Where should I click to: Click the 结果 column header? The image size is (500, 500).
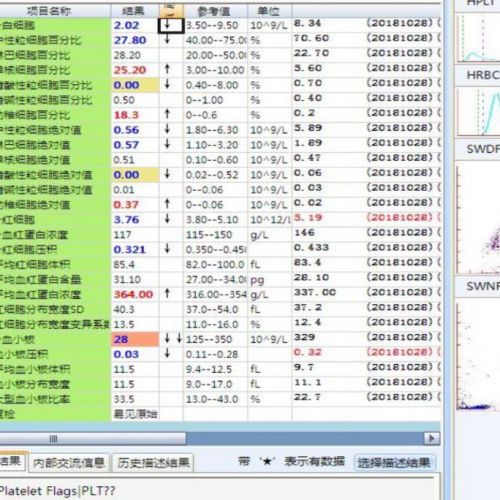(134, 11)
